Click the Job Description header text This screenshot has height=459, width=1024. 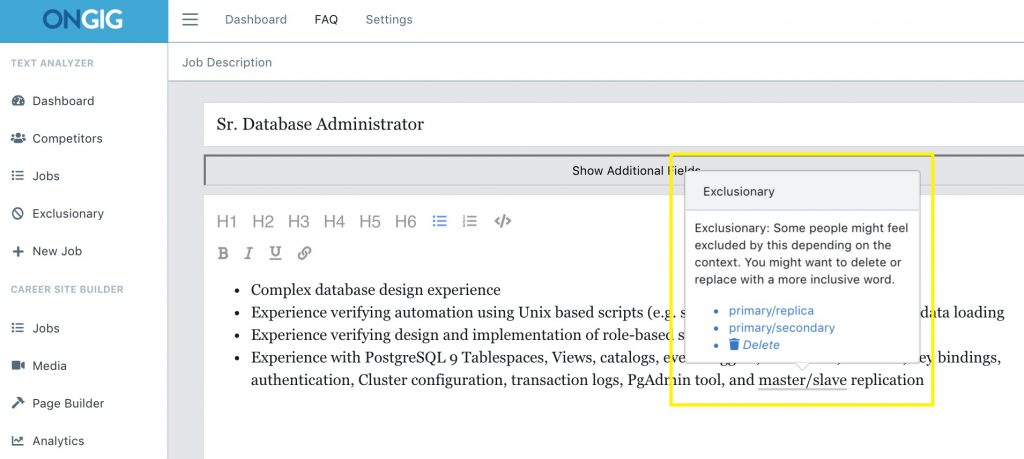(227, 63)
